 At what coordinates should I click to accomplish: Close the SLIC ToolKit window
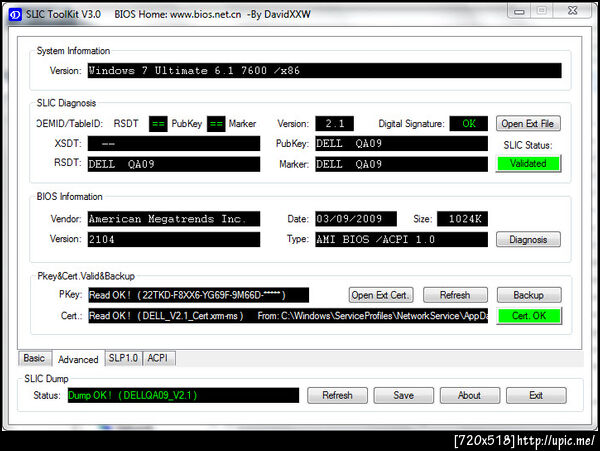573,10
